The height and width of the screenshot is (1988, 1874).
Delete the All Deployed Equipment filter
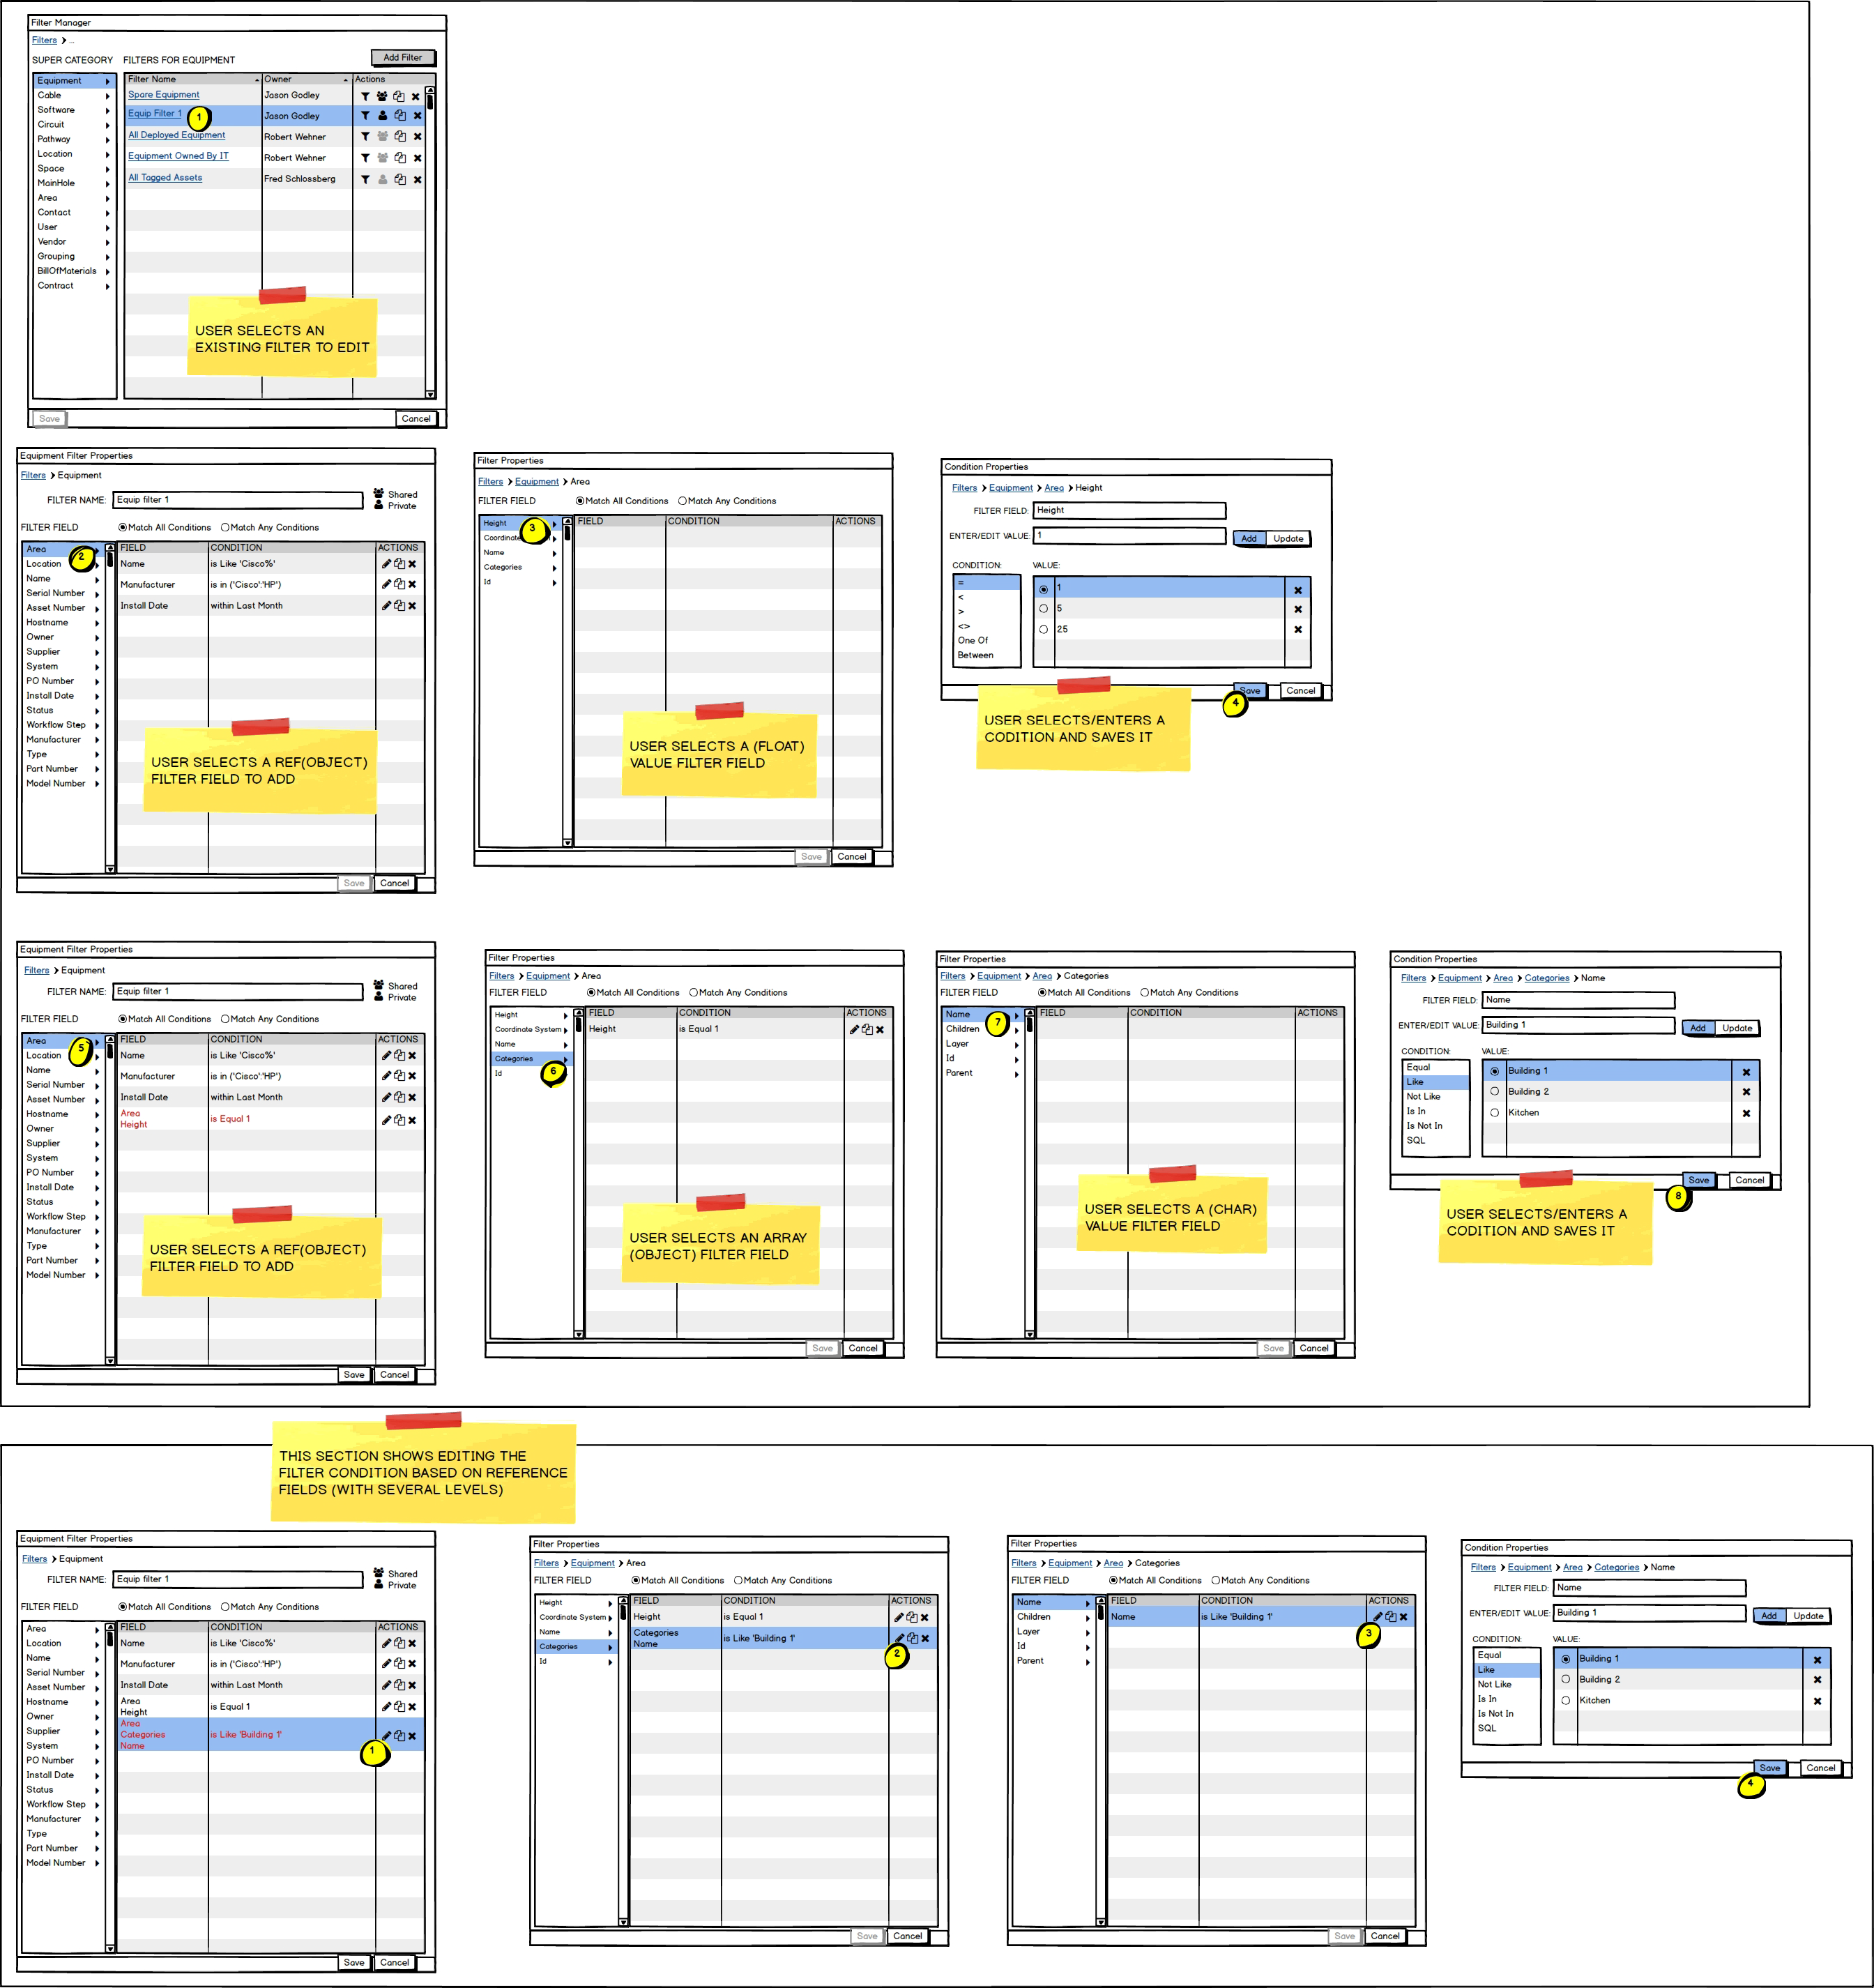click(417, 137)
